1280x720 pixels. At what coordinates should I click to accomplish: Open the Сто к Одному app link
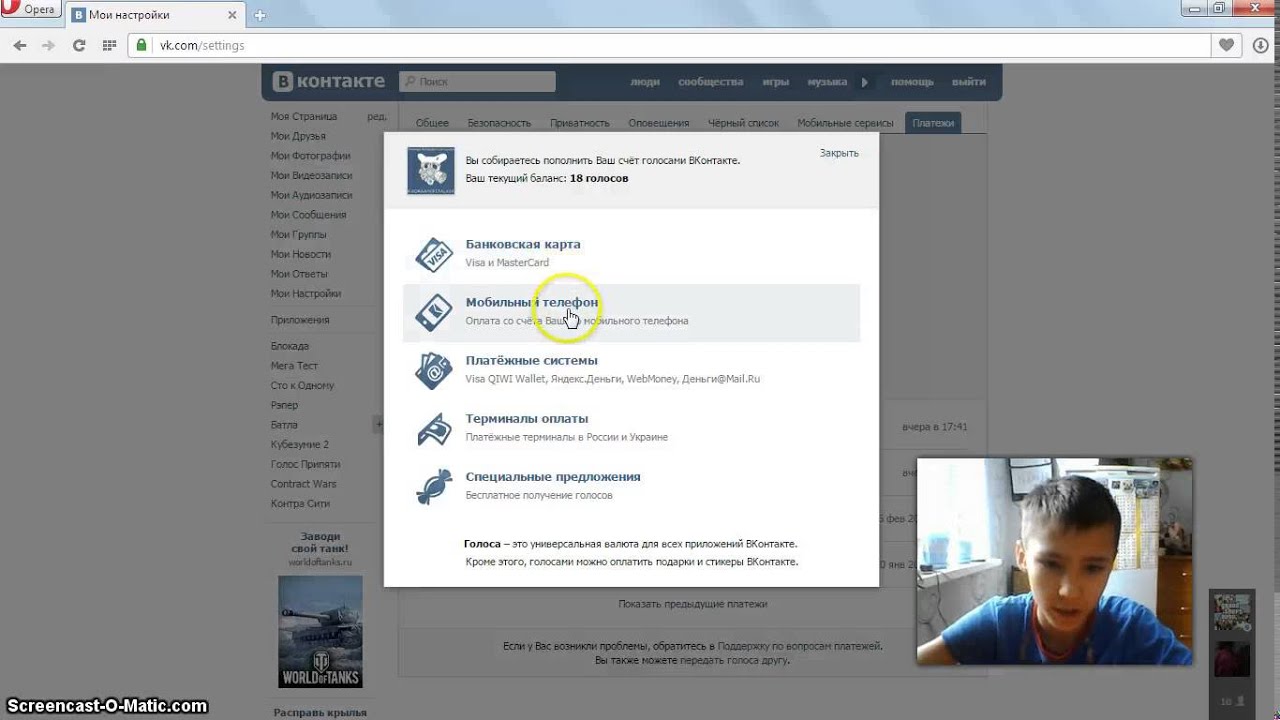302,385
